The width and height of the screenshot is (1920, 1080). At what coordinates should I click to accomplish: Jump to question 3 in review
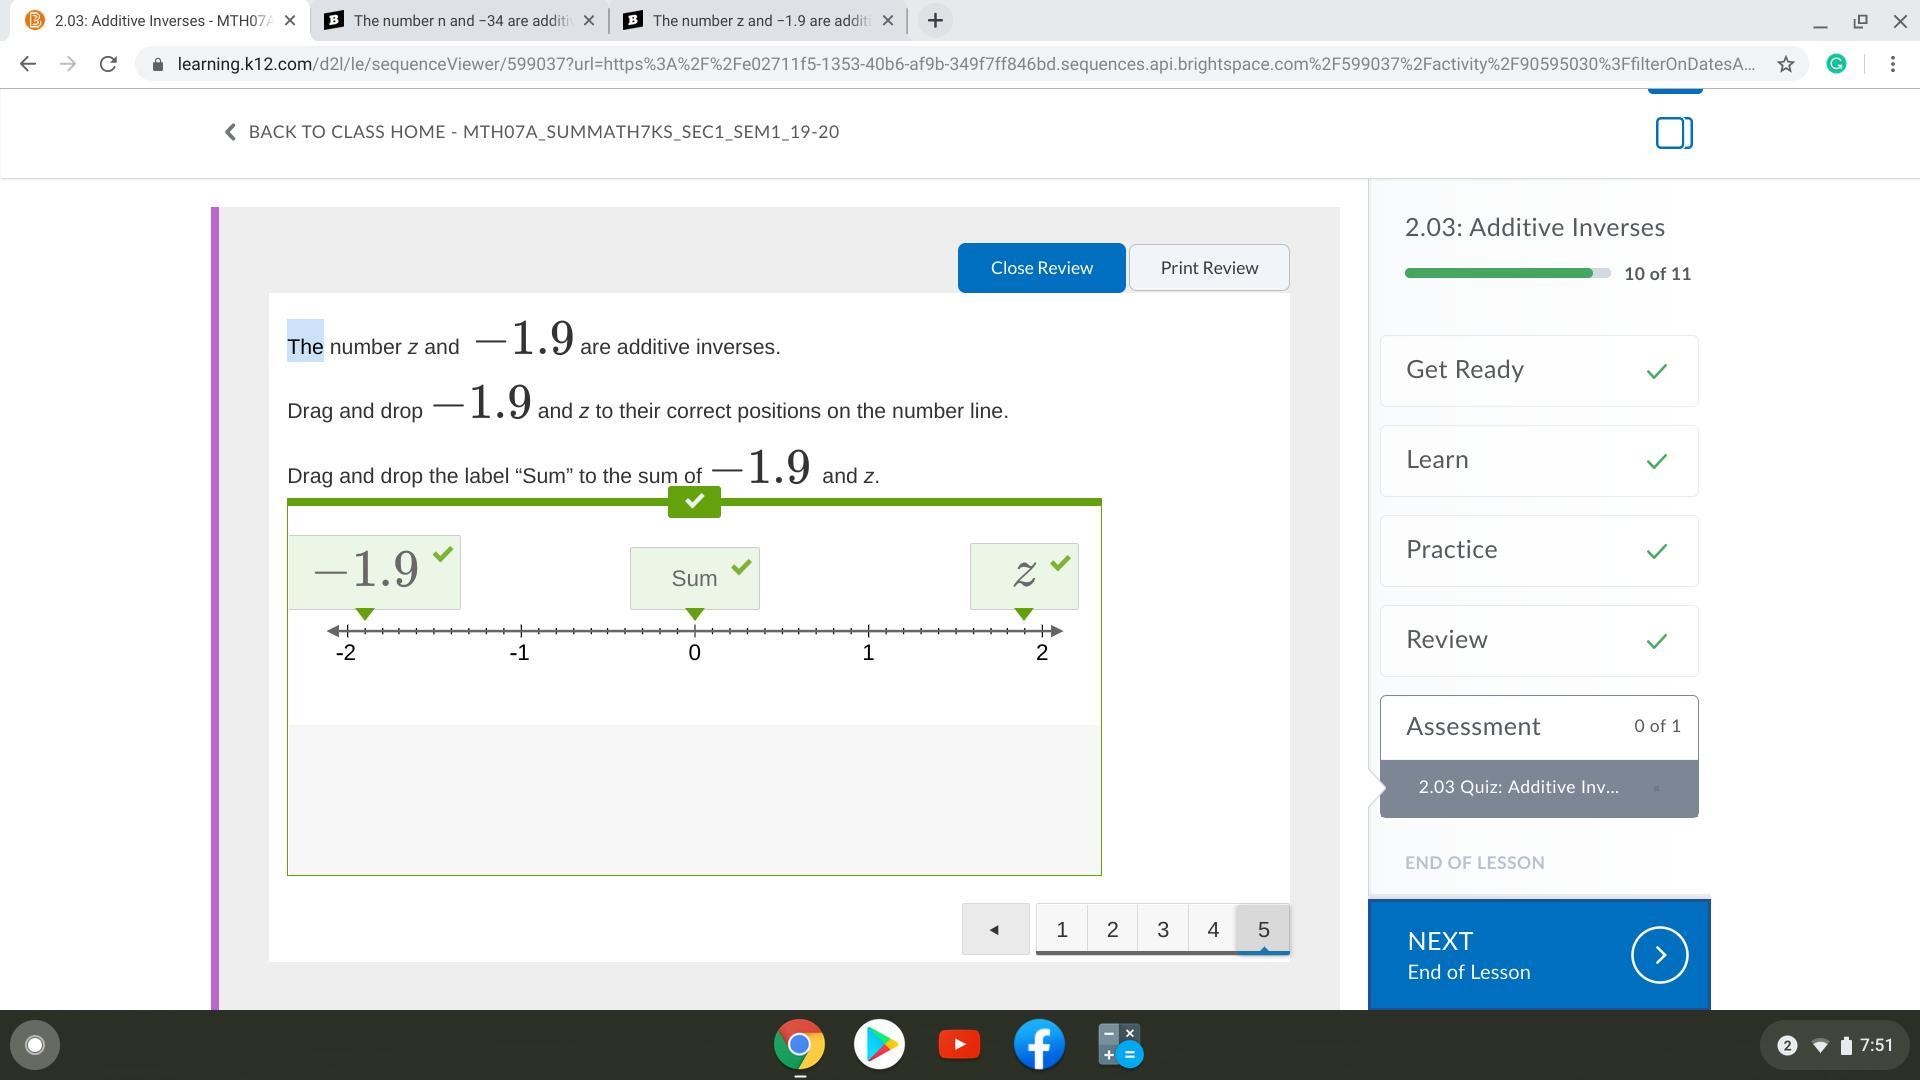tap(1162, 930)
